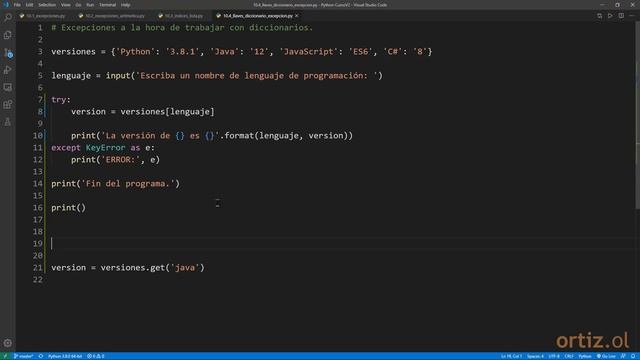This screenshot has width=640, height=360.
Task: Change indentation via Spaces: 4
Action: [x=535, y=356]
